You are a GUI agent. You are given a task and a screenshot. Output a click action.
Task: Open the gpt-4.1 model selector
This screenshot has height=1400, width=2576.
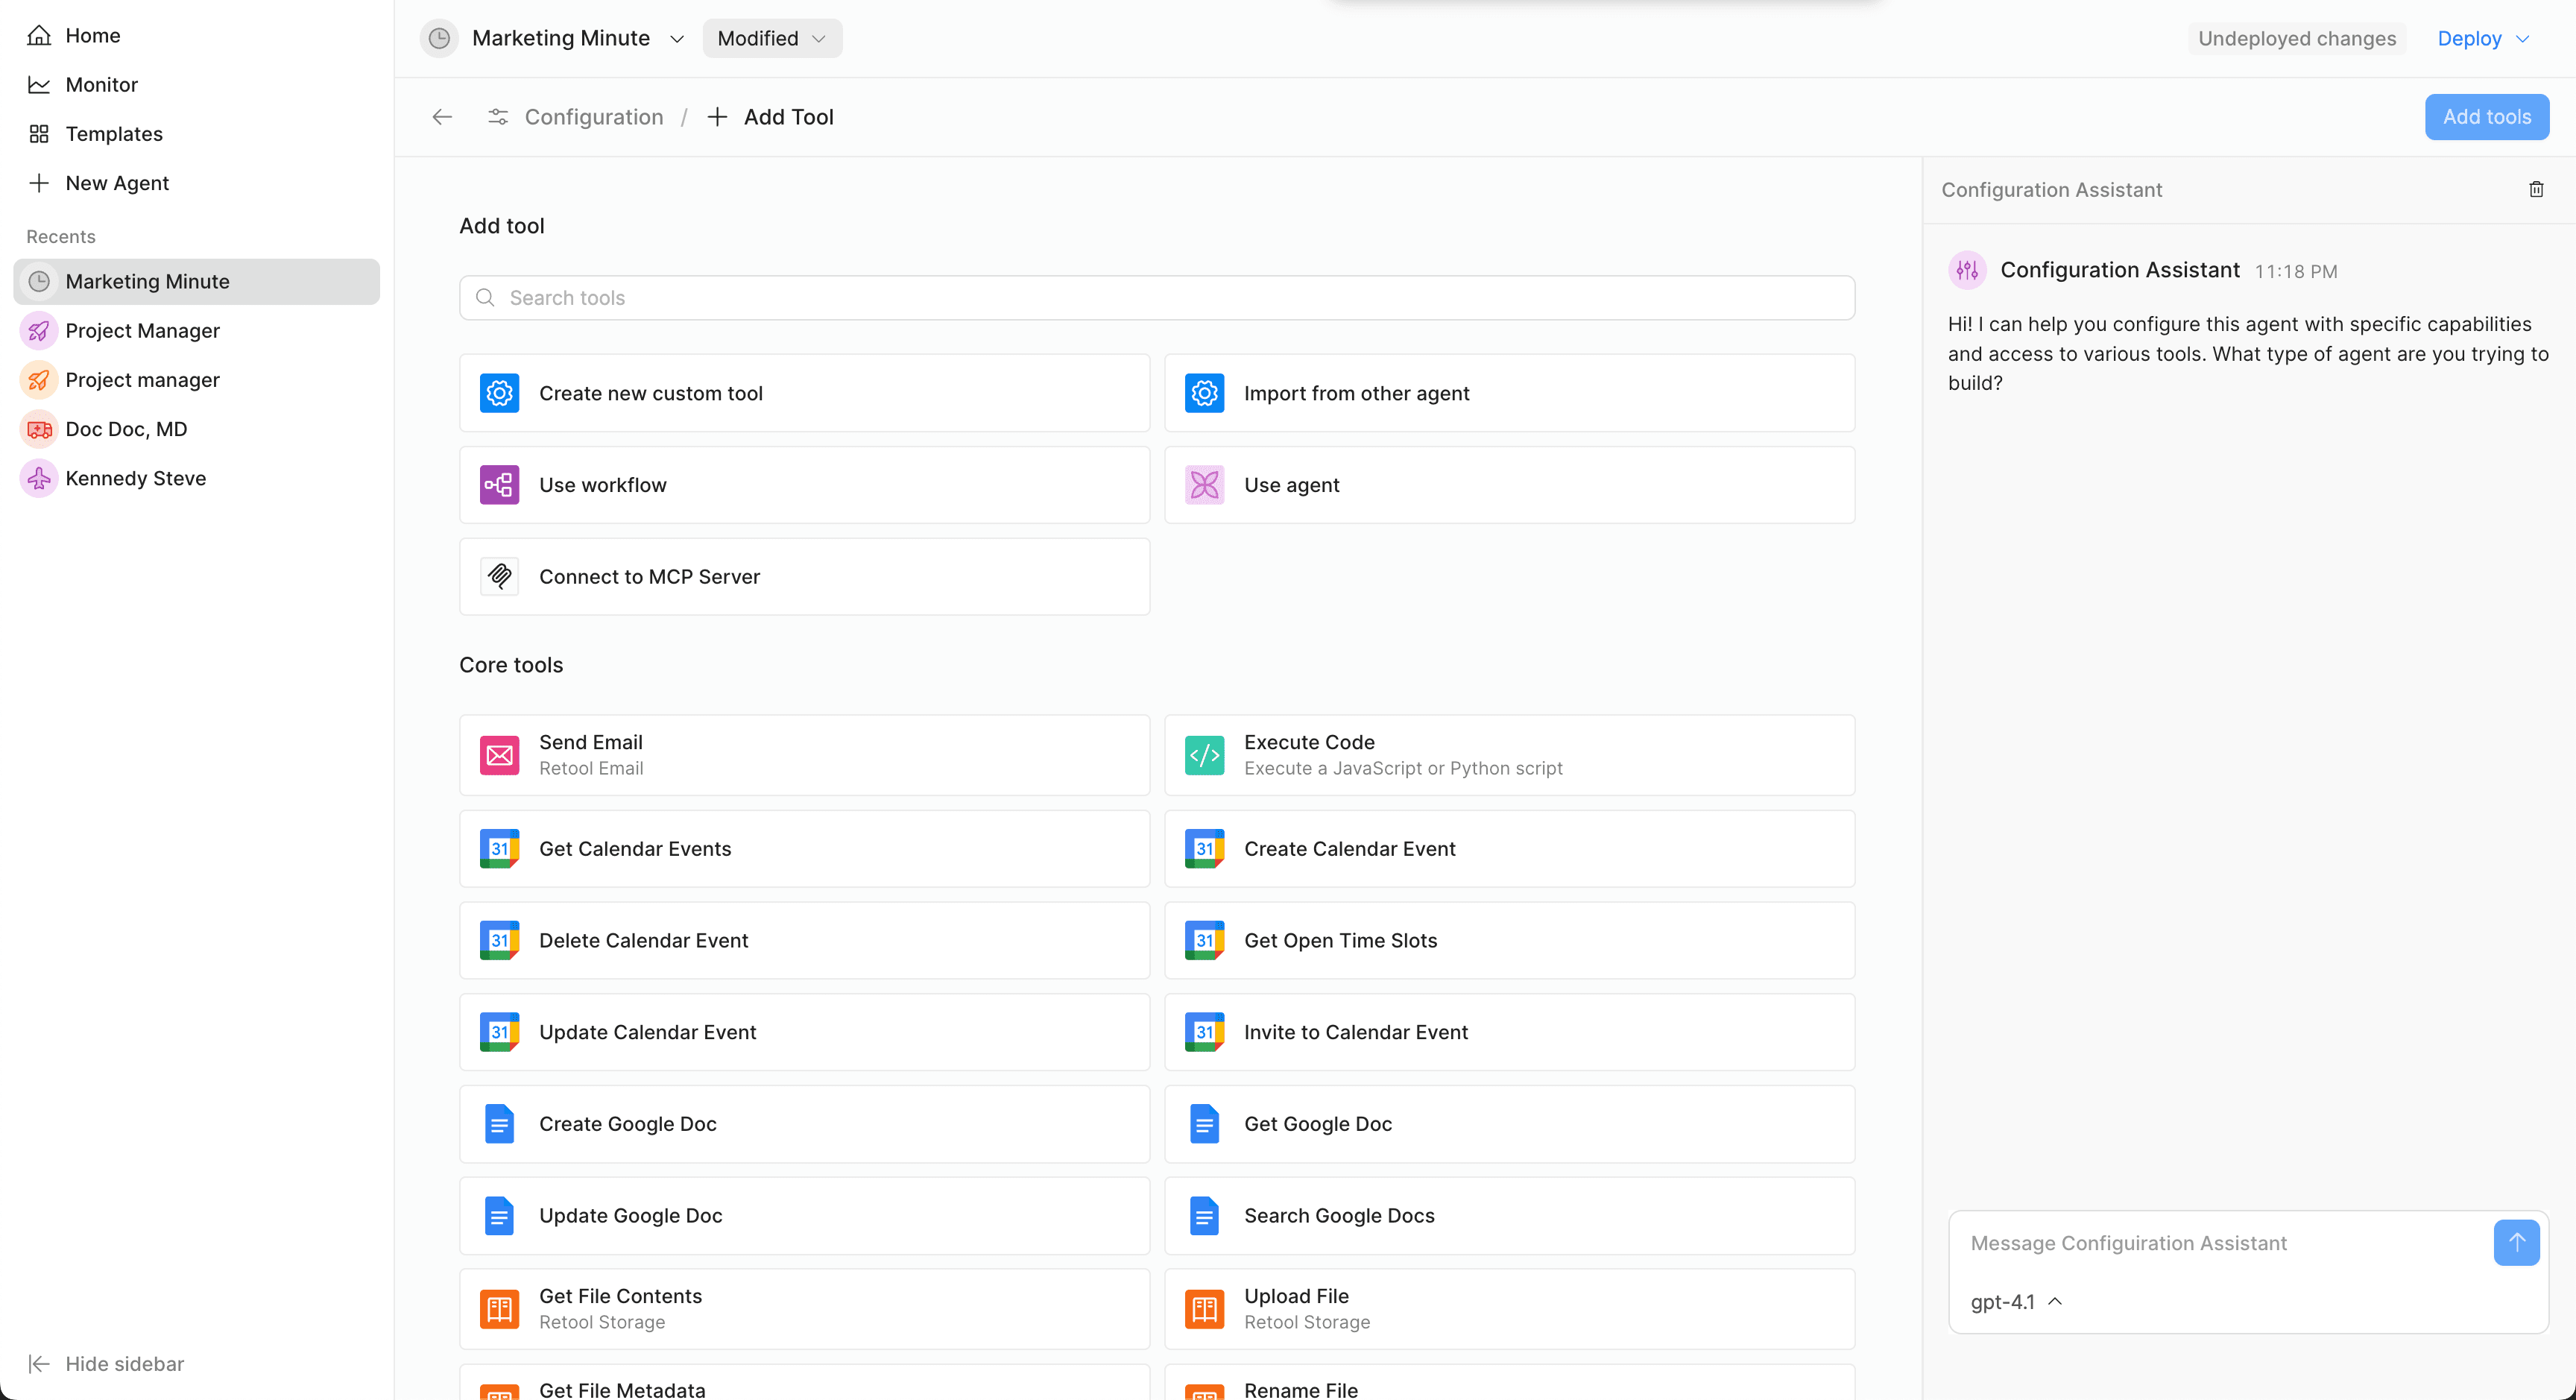[x=2015, y=1301]
